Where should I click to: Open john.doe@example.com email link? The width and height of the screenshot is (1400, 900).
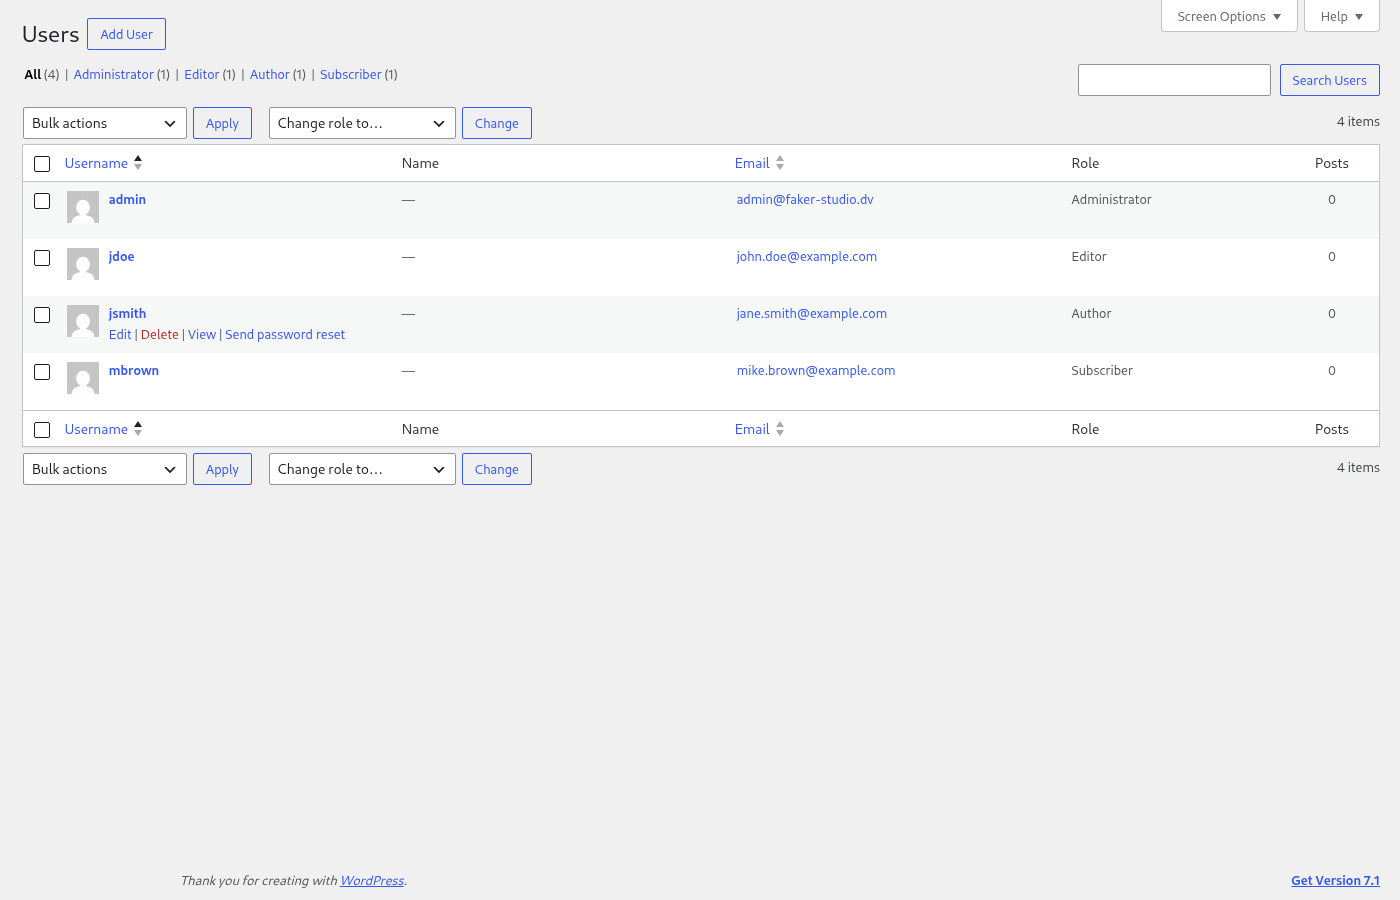point(807,257)
